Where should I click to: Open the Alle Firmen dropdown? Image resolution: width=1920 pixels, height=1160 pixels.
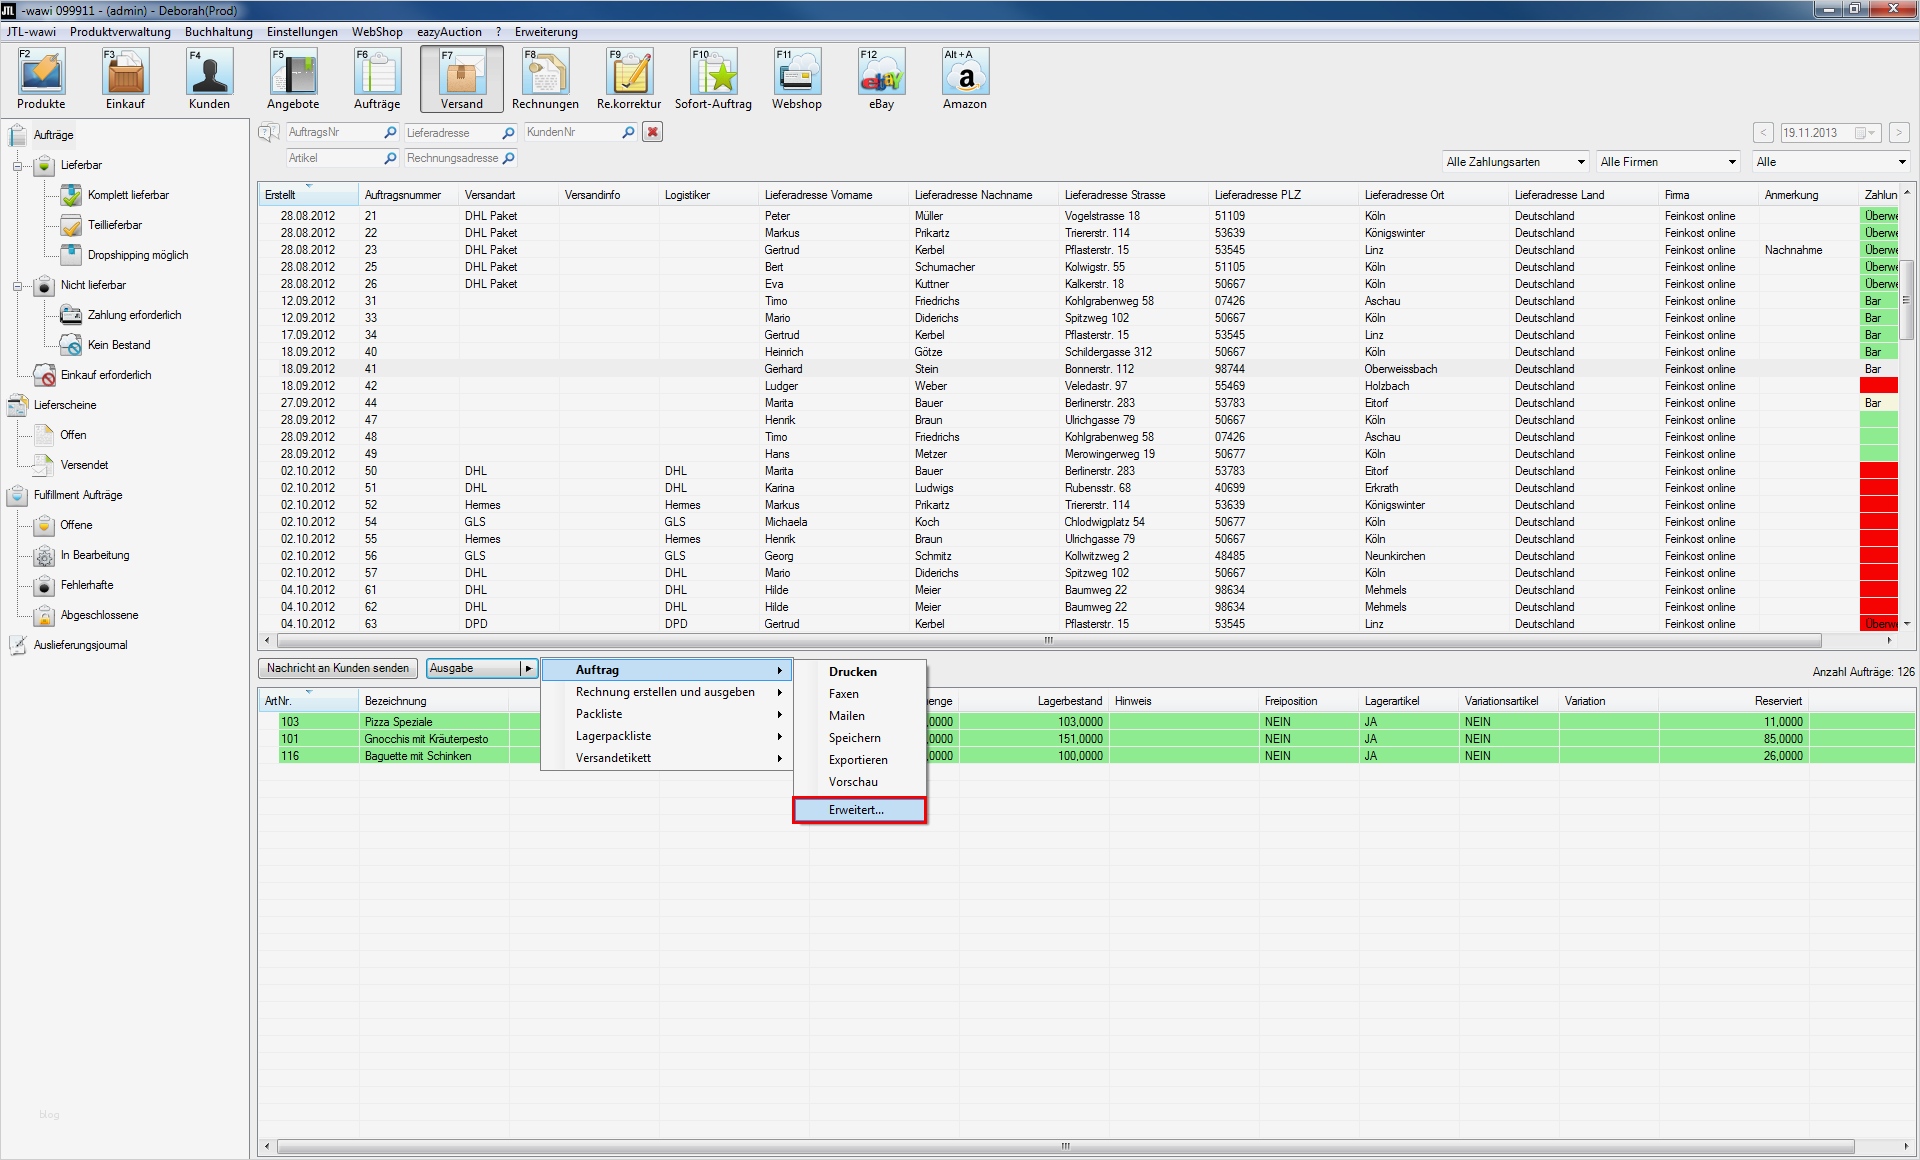coord(1668,162)
